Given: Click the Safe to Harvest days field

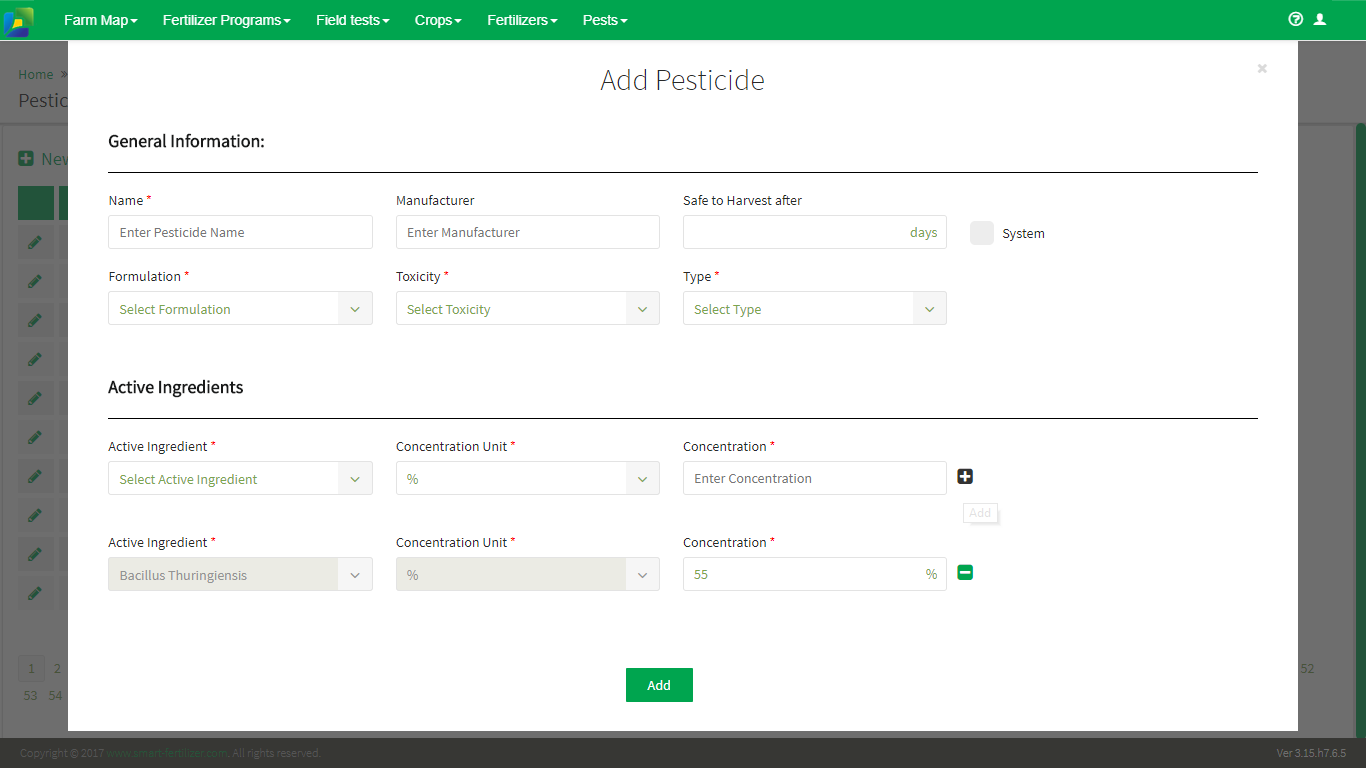Looking at the screenshot, I should coord(815,232).
